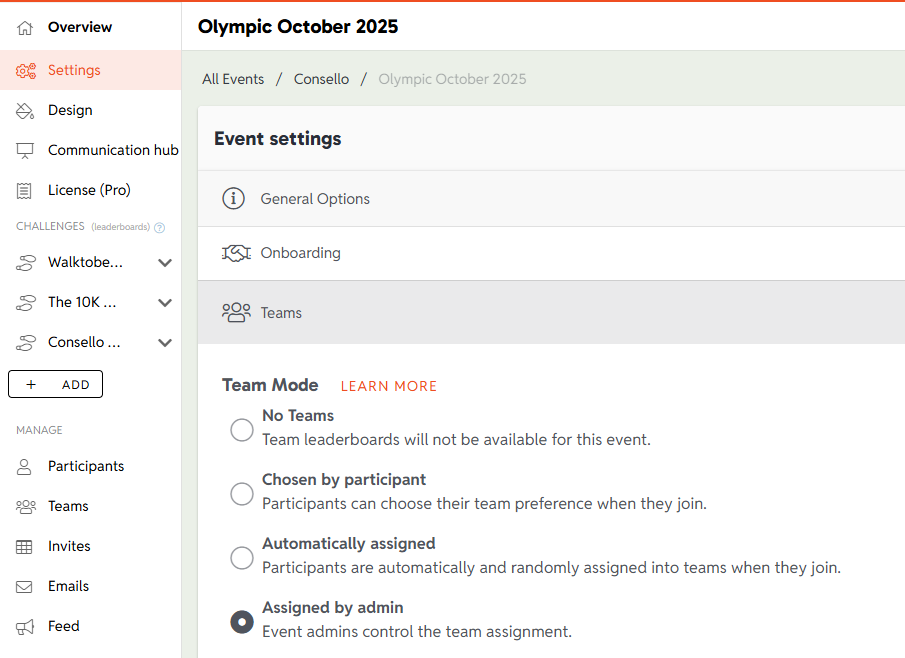Click the Communication hub presentation icon
This screenshot has width=905, height=658.
pos(26,150)
